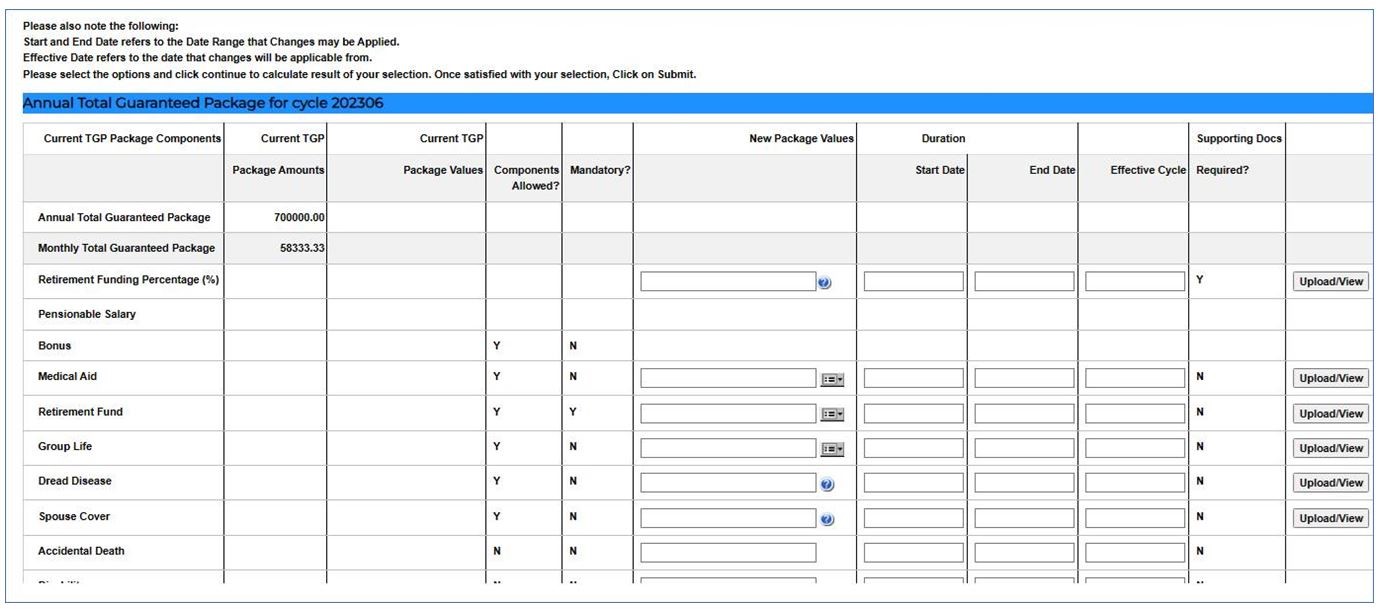
Task: Click Upload/View button for Dread Disease
Action: tap(1330, 483)
